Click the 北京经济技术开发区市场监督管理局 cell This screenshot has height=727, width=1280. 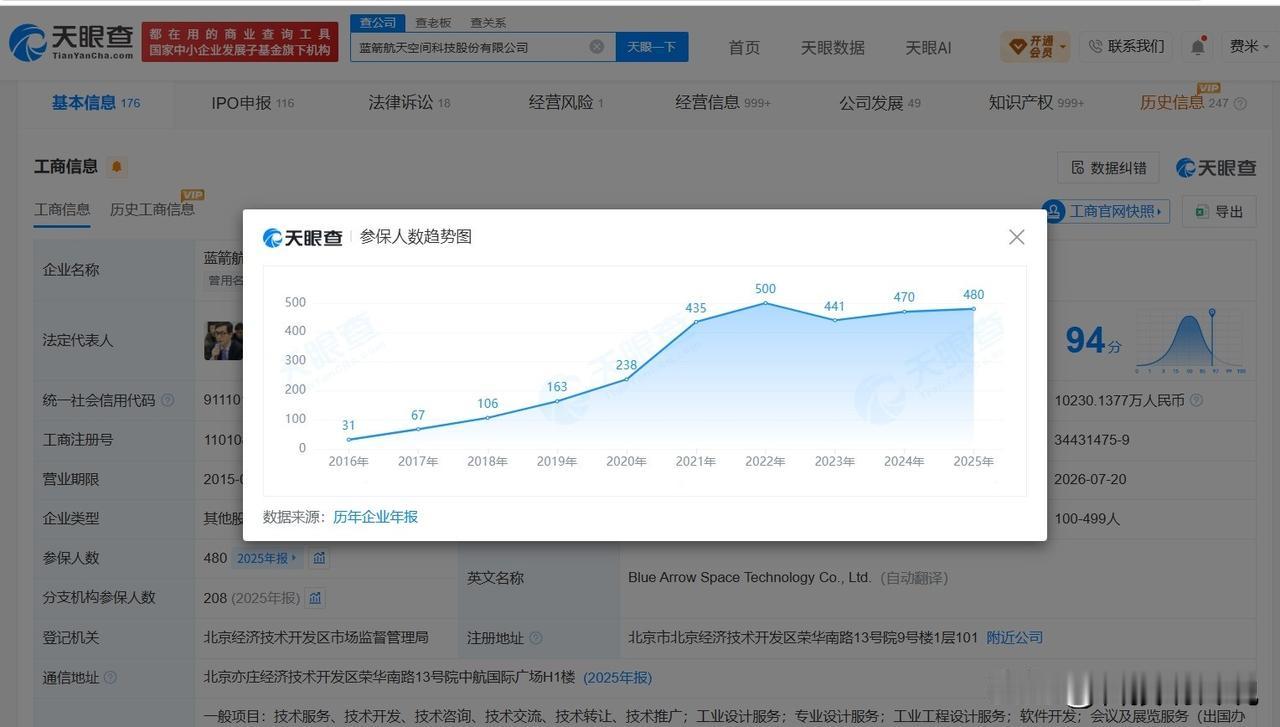click(316, 637)
